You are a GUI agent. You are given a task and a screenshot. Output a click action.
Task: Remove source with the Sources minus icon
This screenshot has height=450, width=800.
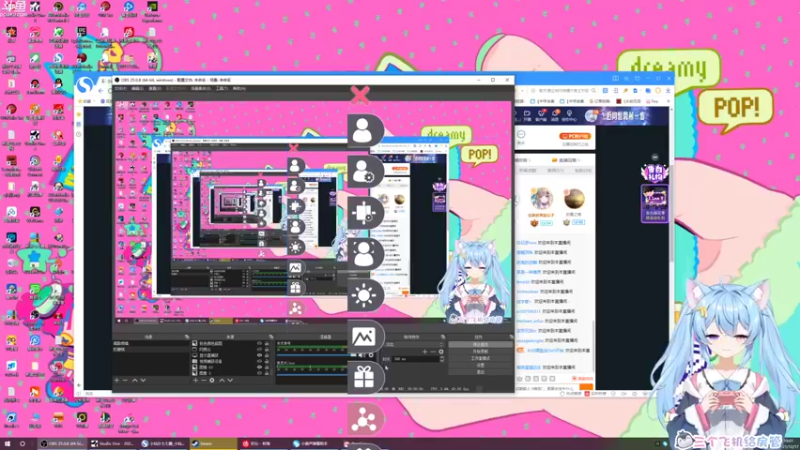tap(204, 380)
